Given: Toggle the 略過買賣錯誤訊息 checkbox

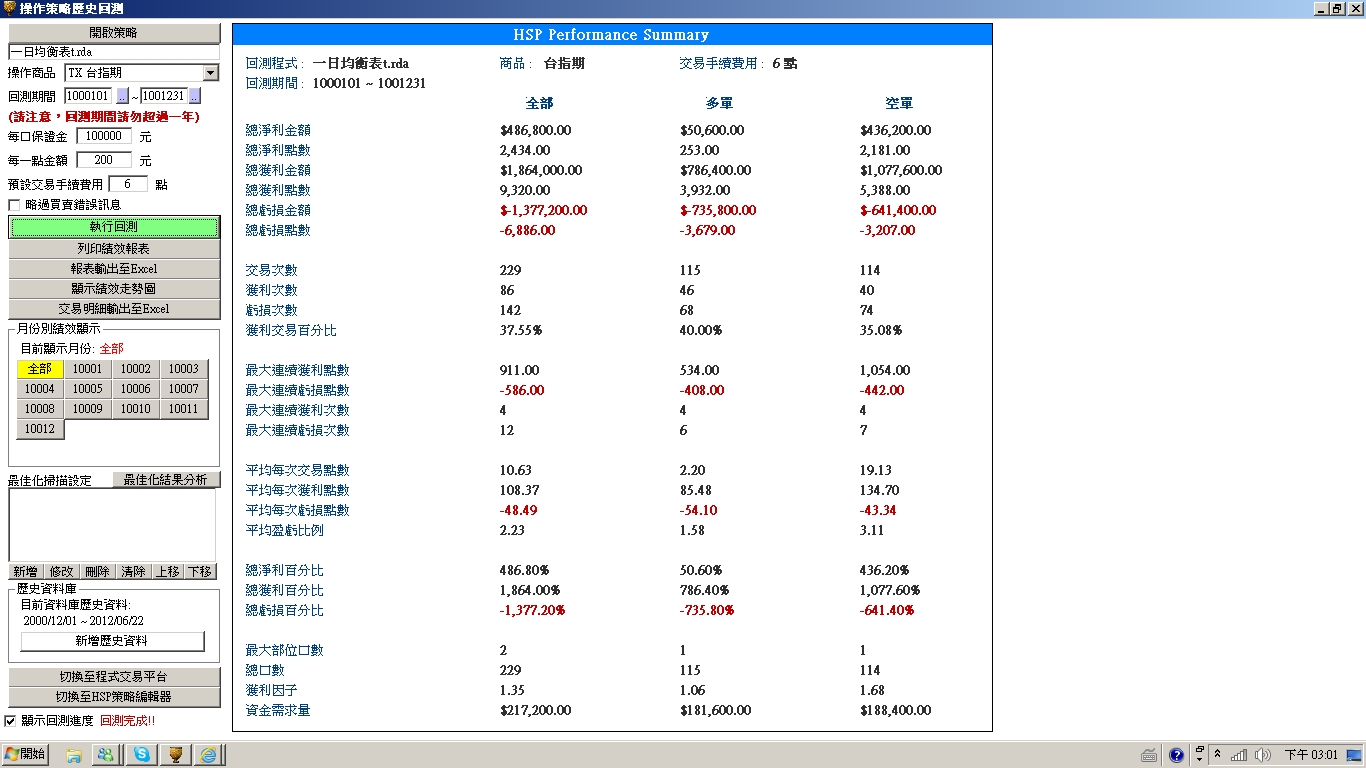Looking at the screenshot, I should tap(14, 205).
